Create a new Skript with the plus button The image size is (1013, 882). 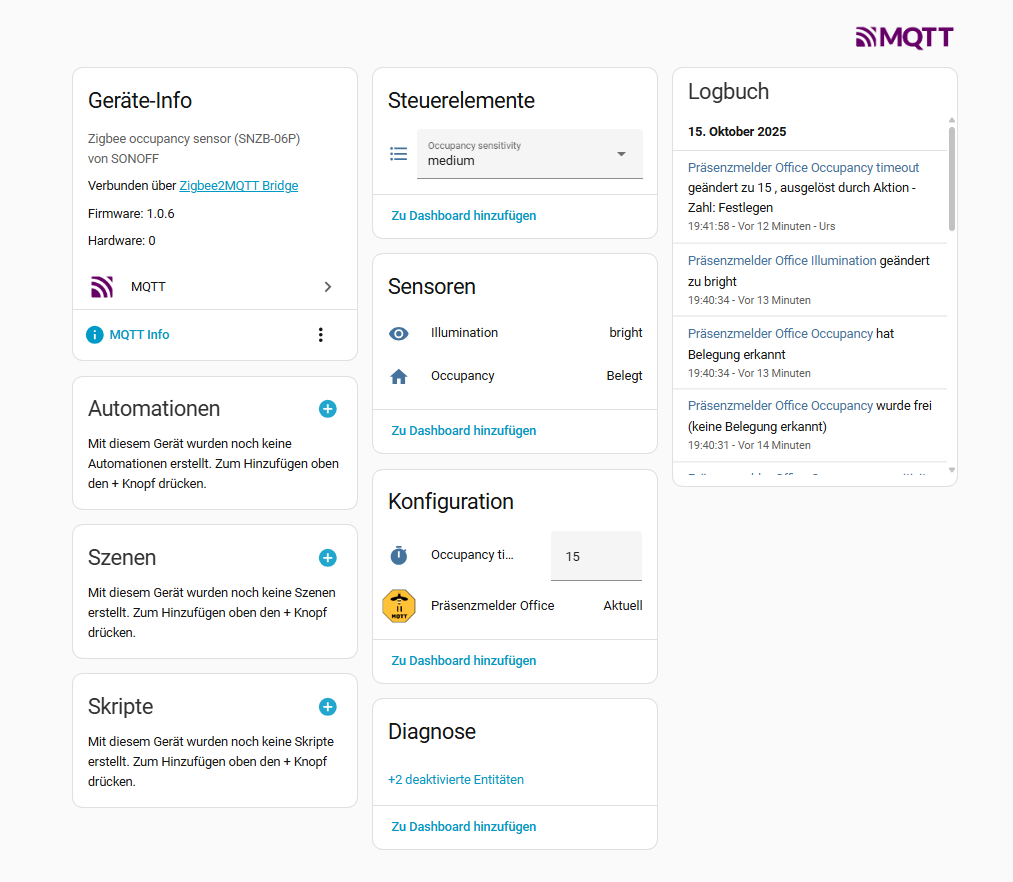pyautogui.click(x=327, y=706)
